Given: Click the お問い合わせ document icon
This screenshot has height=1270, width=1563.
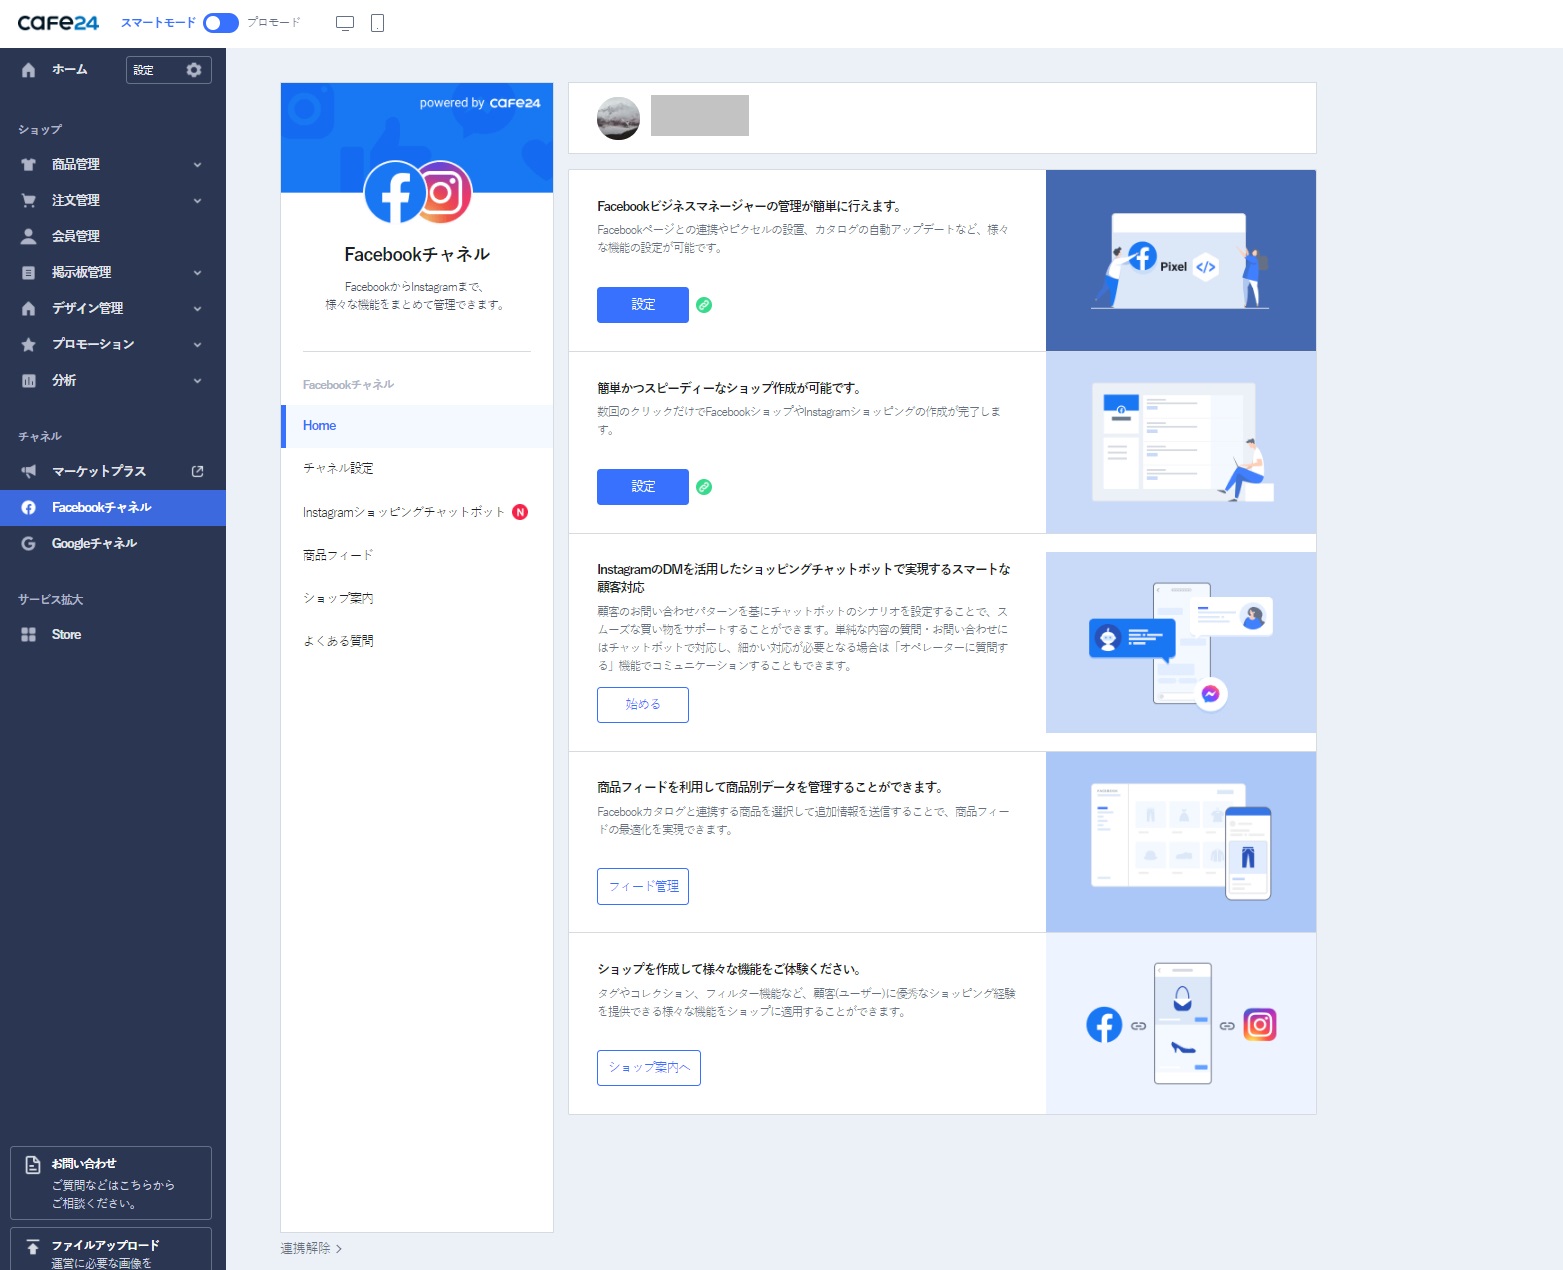Looking at the screenshot, I should click(32, 1165).
